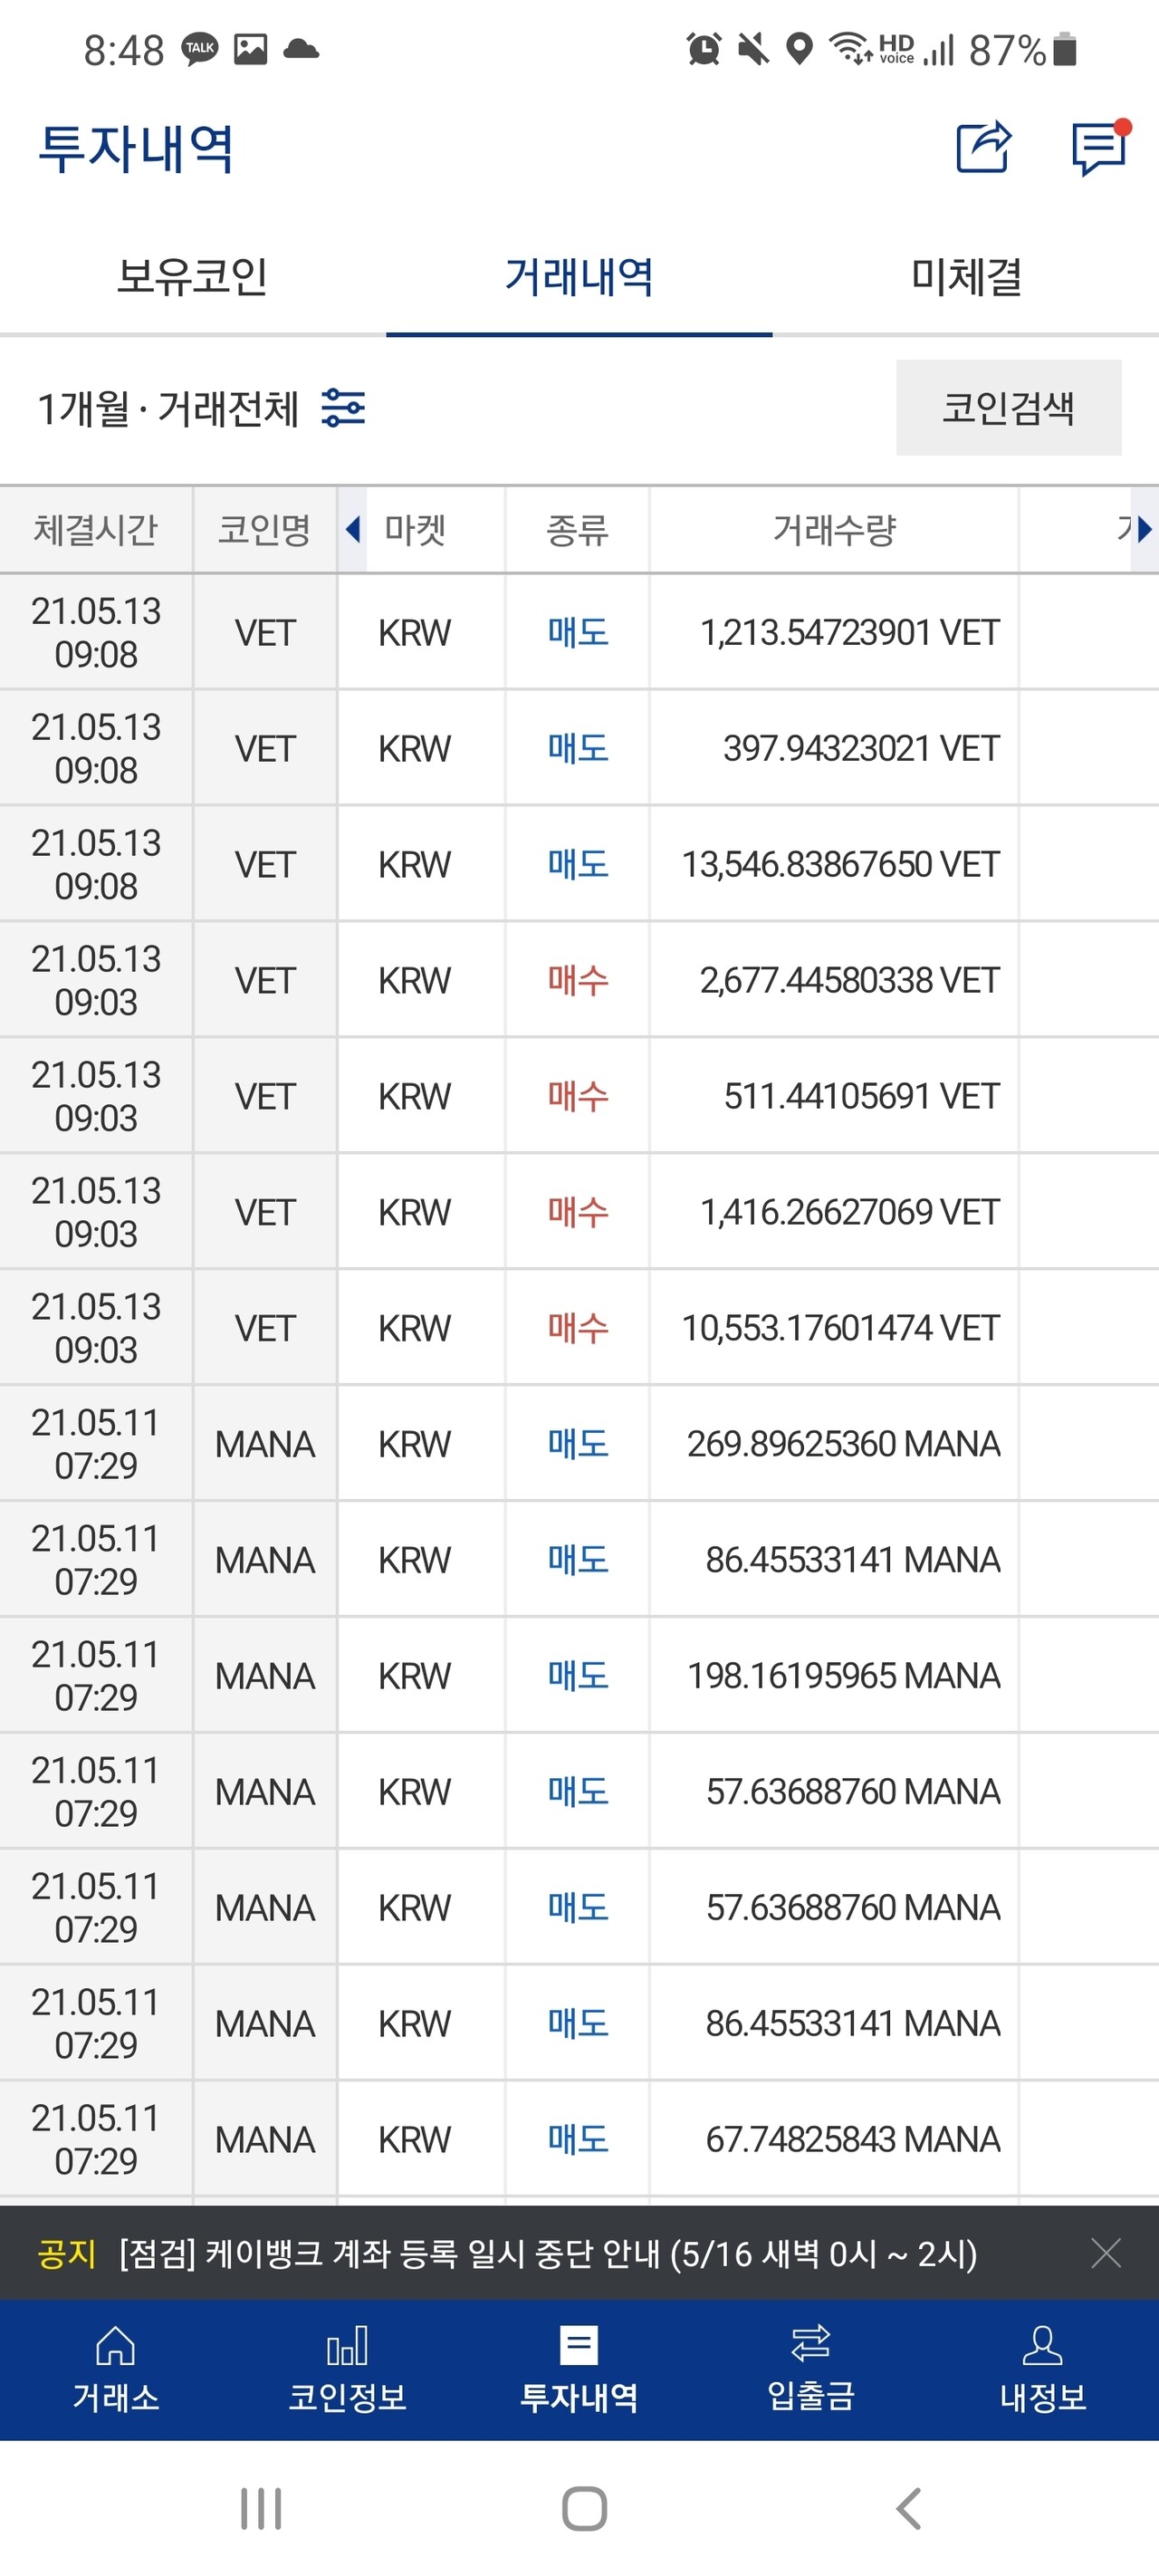Image resolution: width=1159 pixels, height=2576 pixels.
Task: Switch to the 미체결 tab
Action: (965, 277)
